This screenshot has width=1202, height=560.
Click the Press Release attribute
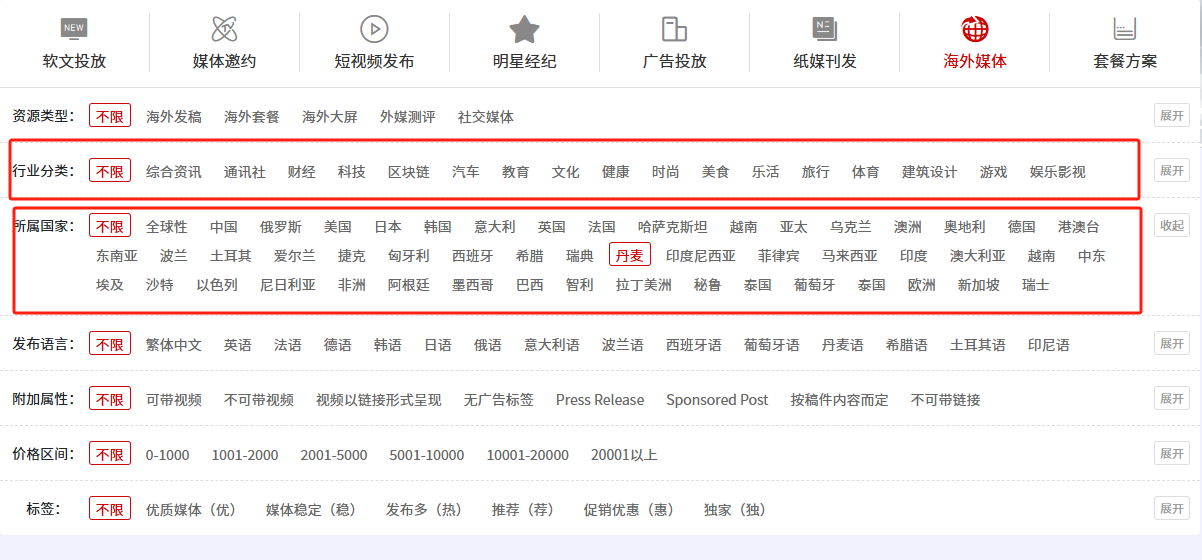tap(600, 400)
